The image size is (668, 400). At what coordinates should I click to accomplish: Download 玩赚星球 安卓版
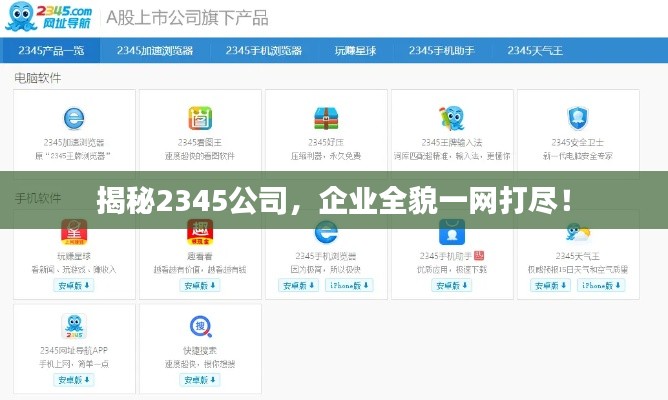point(74,285)
